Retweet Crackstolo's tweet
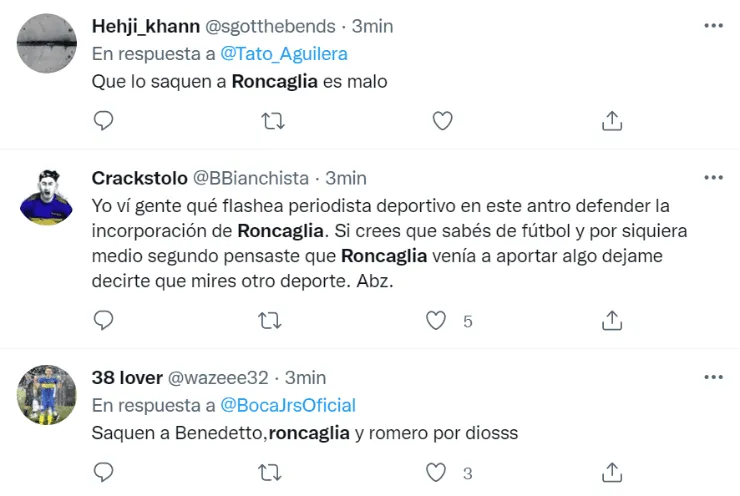Image resolution: width=740 pixels, height=496 pixels. (x=272, y=321)
